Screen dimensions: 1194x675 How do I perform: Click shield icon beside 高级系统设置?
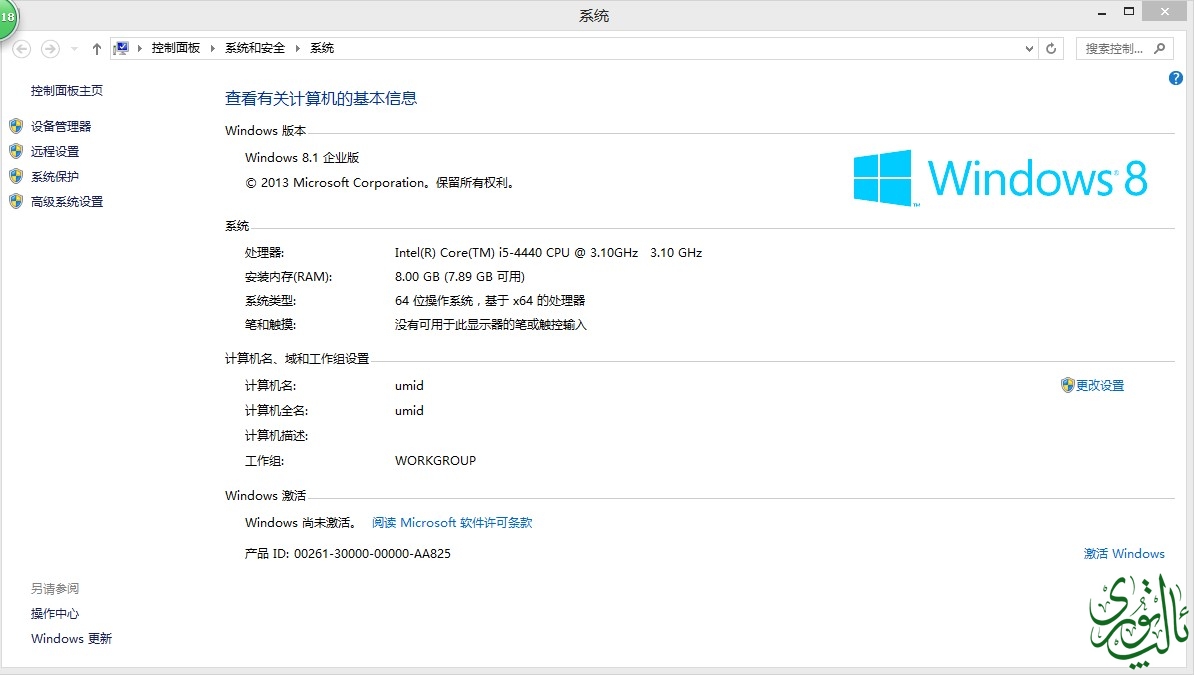[16, 201]
